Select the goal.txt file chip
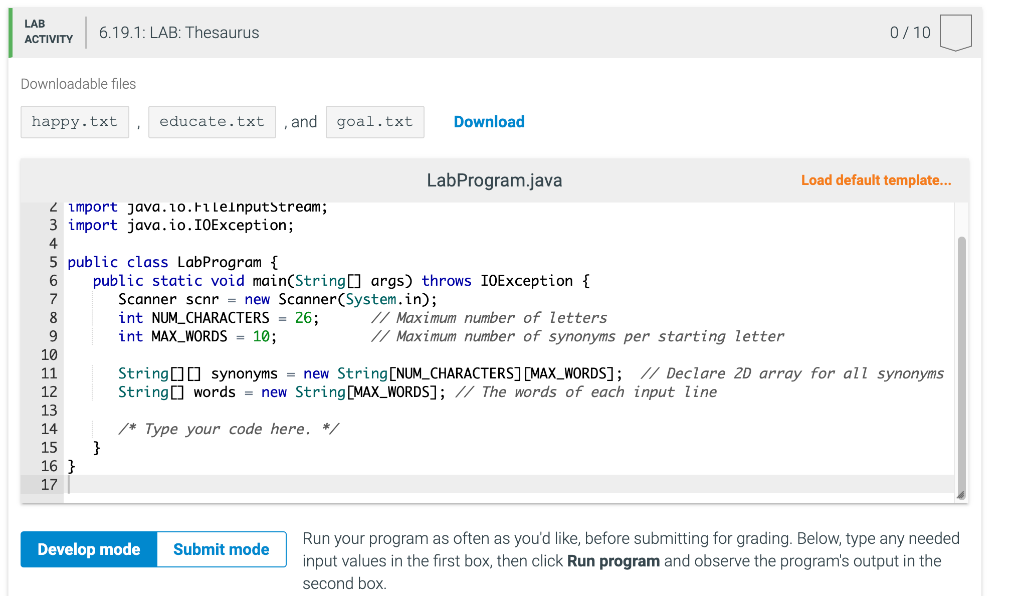 tap(375, 121)
